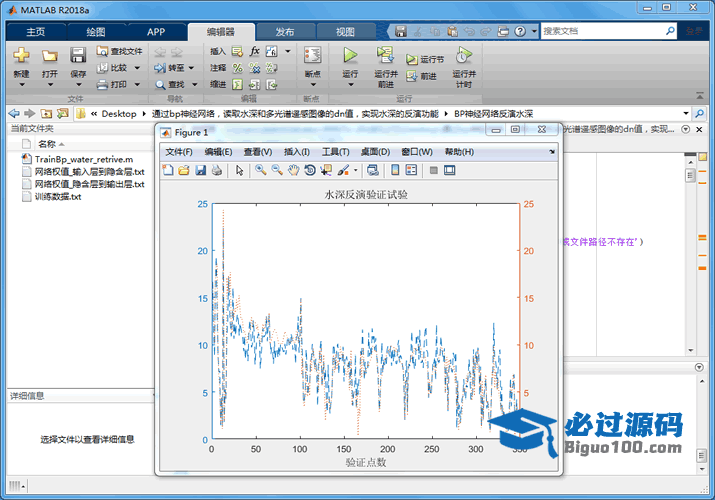Click New Figure icon in Figure 1 toolbar
Image resolution: width=715 pixels, height=500 pixels.
(168, 170)
